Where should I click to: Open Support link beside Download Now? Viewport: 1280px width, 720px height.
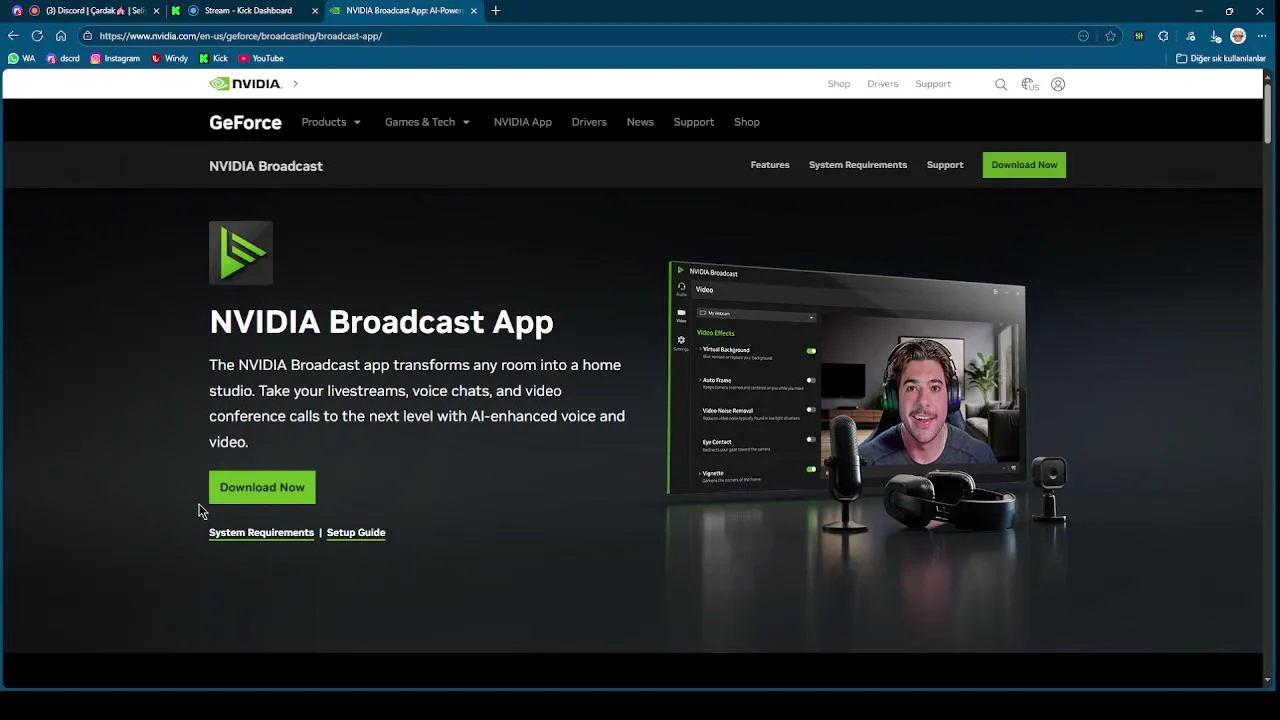point(945,165)
